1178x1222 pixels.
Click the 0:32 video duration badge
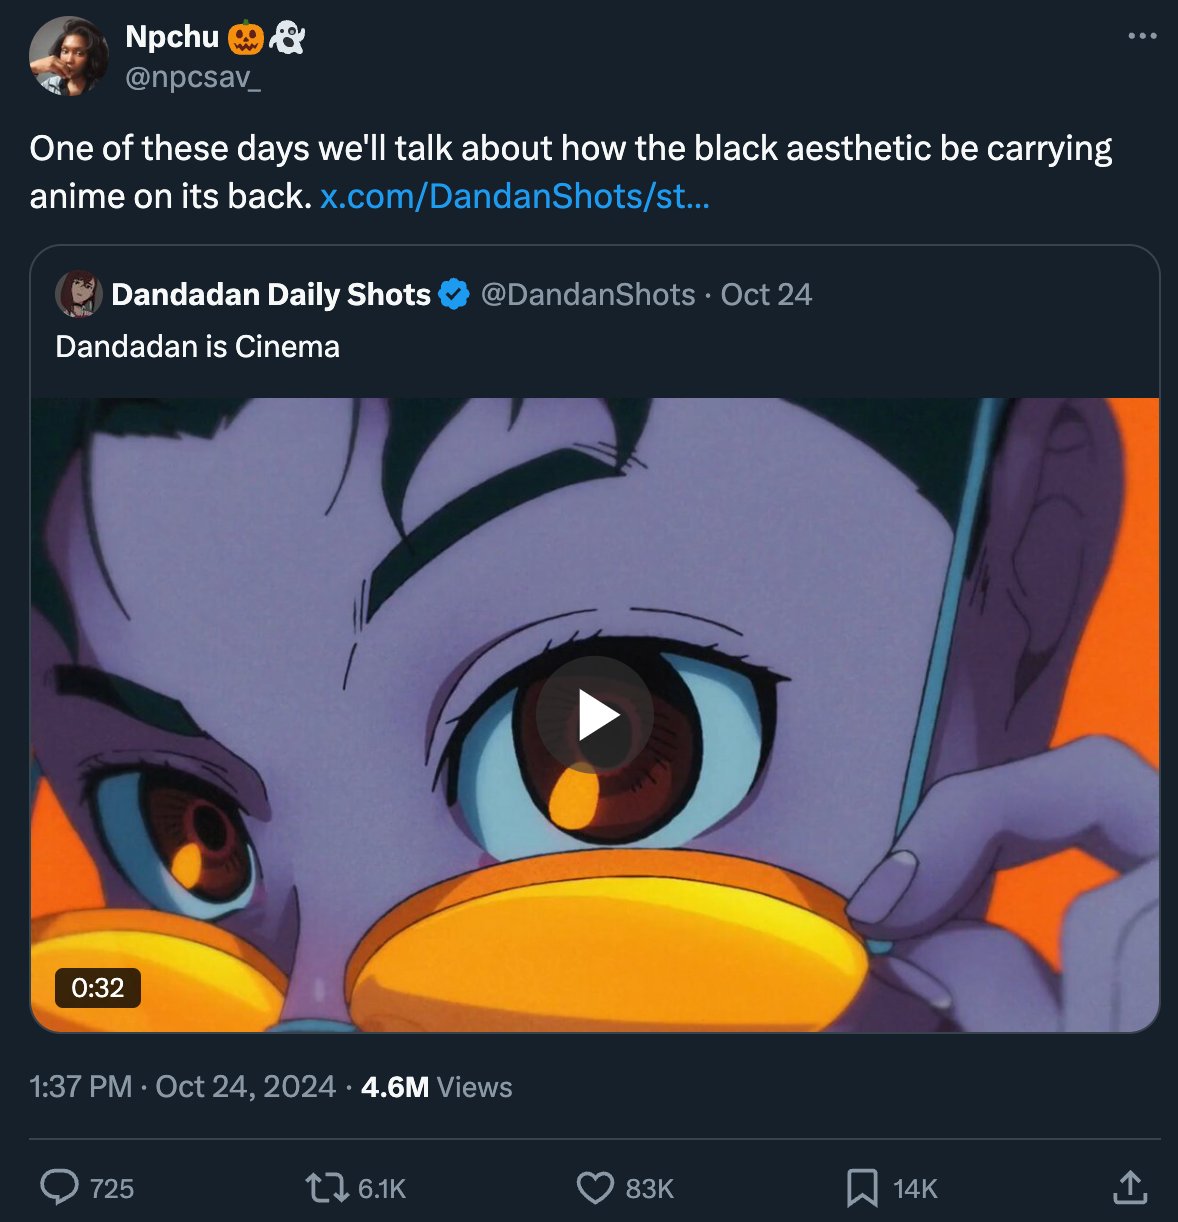(x=98, y=988)
